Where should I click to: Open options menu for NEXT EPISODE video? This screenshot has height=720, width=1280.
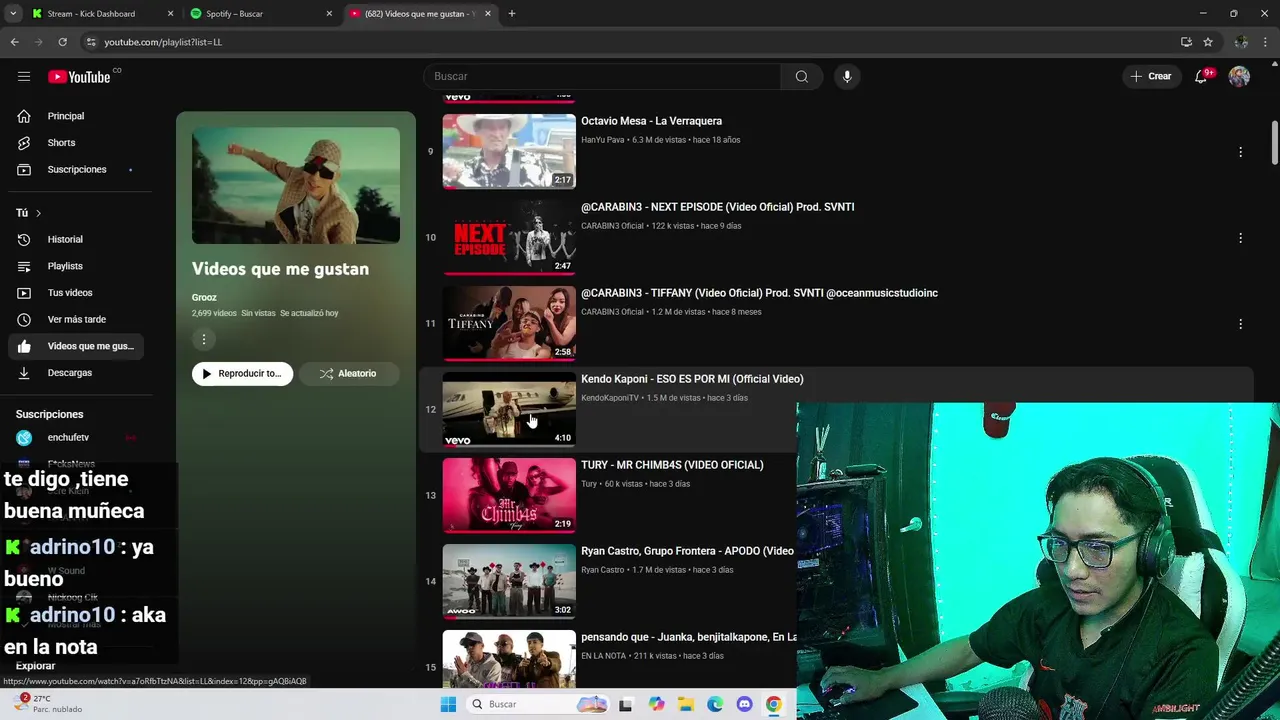pyautogui.click(x=1240, y=238)
